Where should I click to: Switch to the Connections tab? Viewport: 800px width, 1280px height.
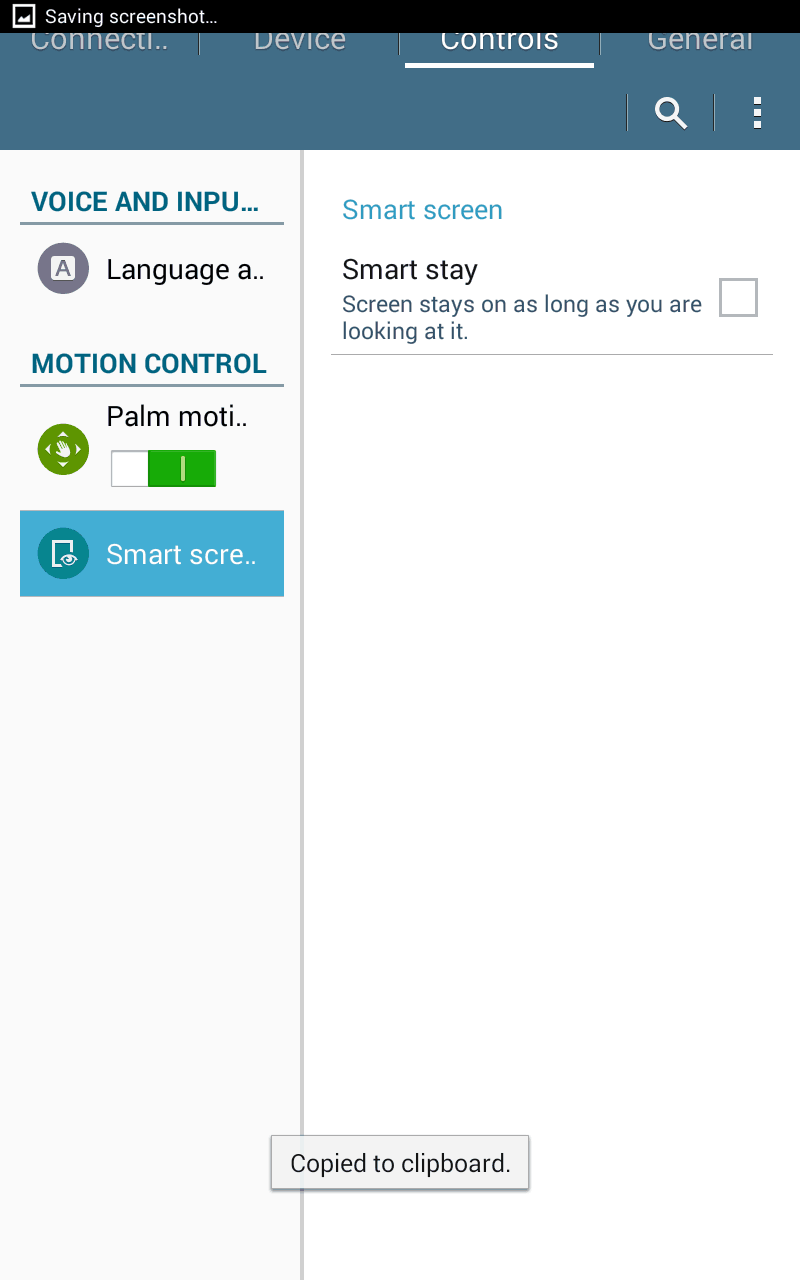100,42
